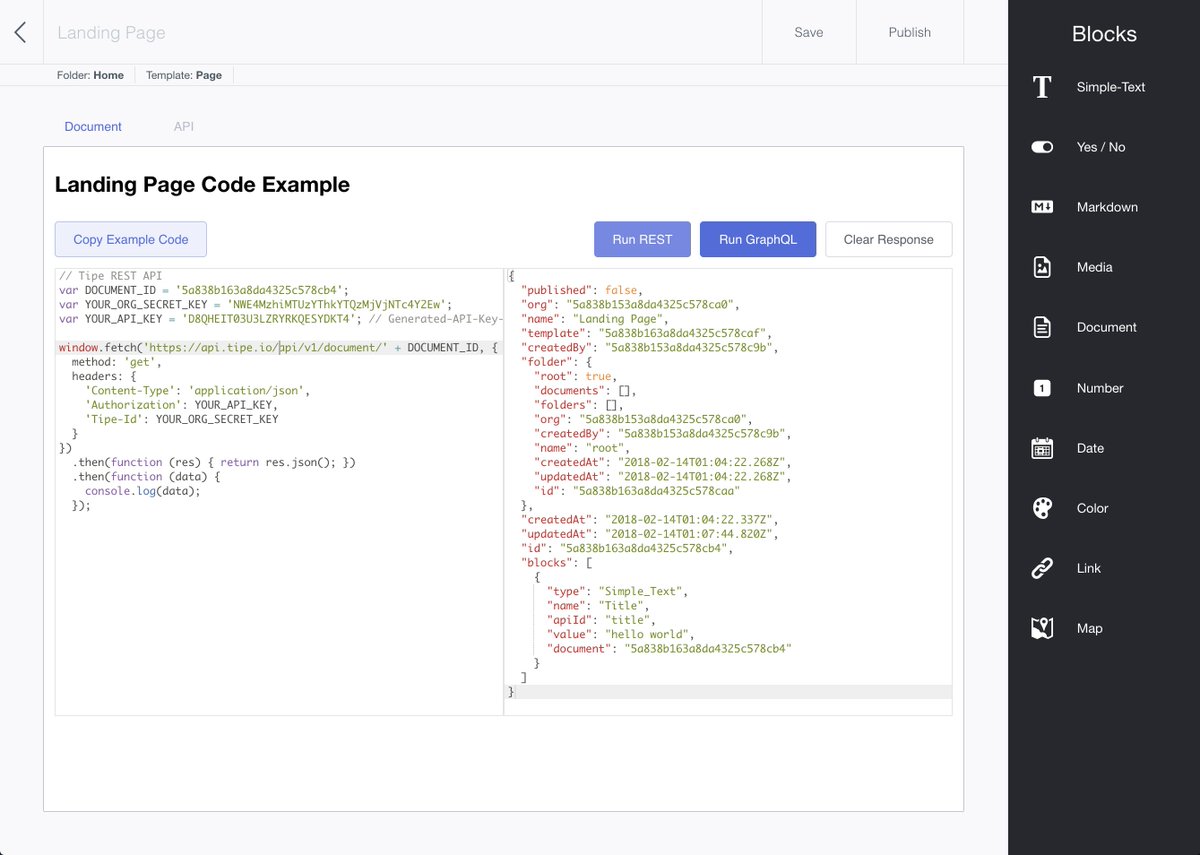Switch to the API tab
The image size is (1200, 855).
click(x=183, y=126)
